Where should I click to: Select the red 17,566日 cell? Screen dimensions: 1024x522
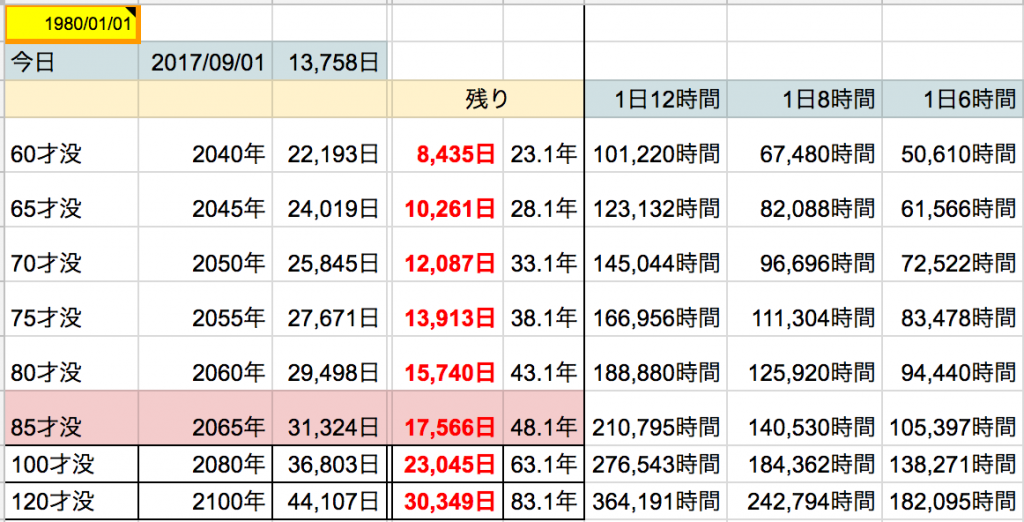click(446, 426)
